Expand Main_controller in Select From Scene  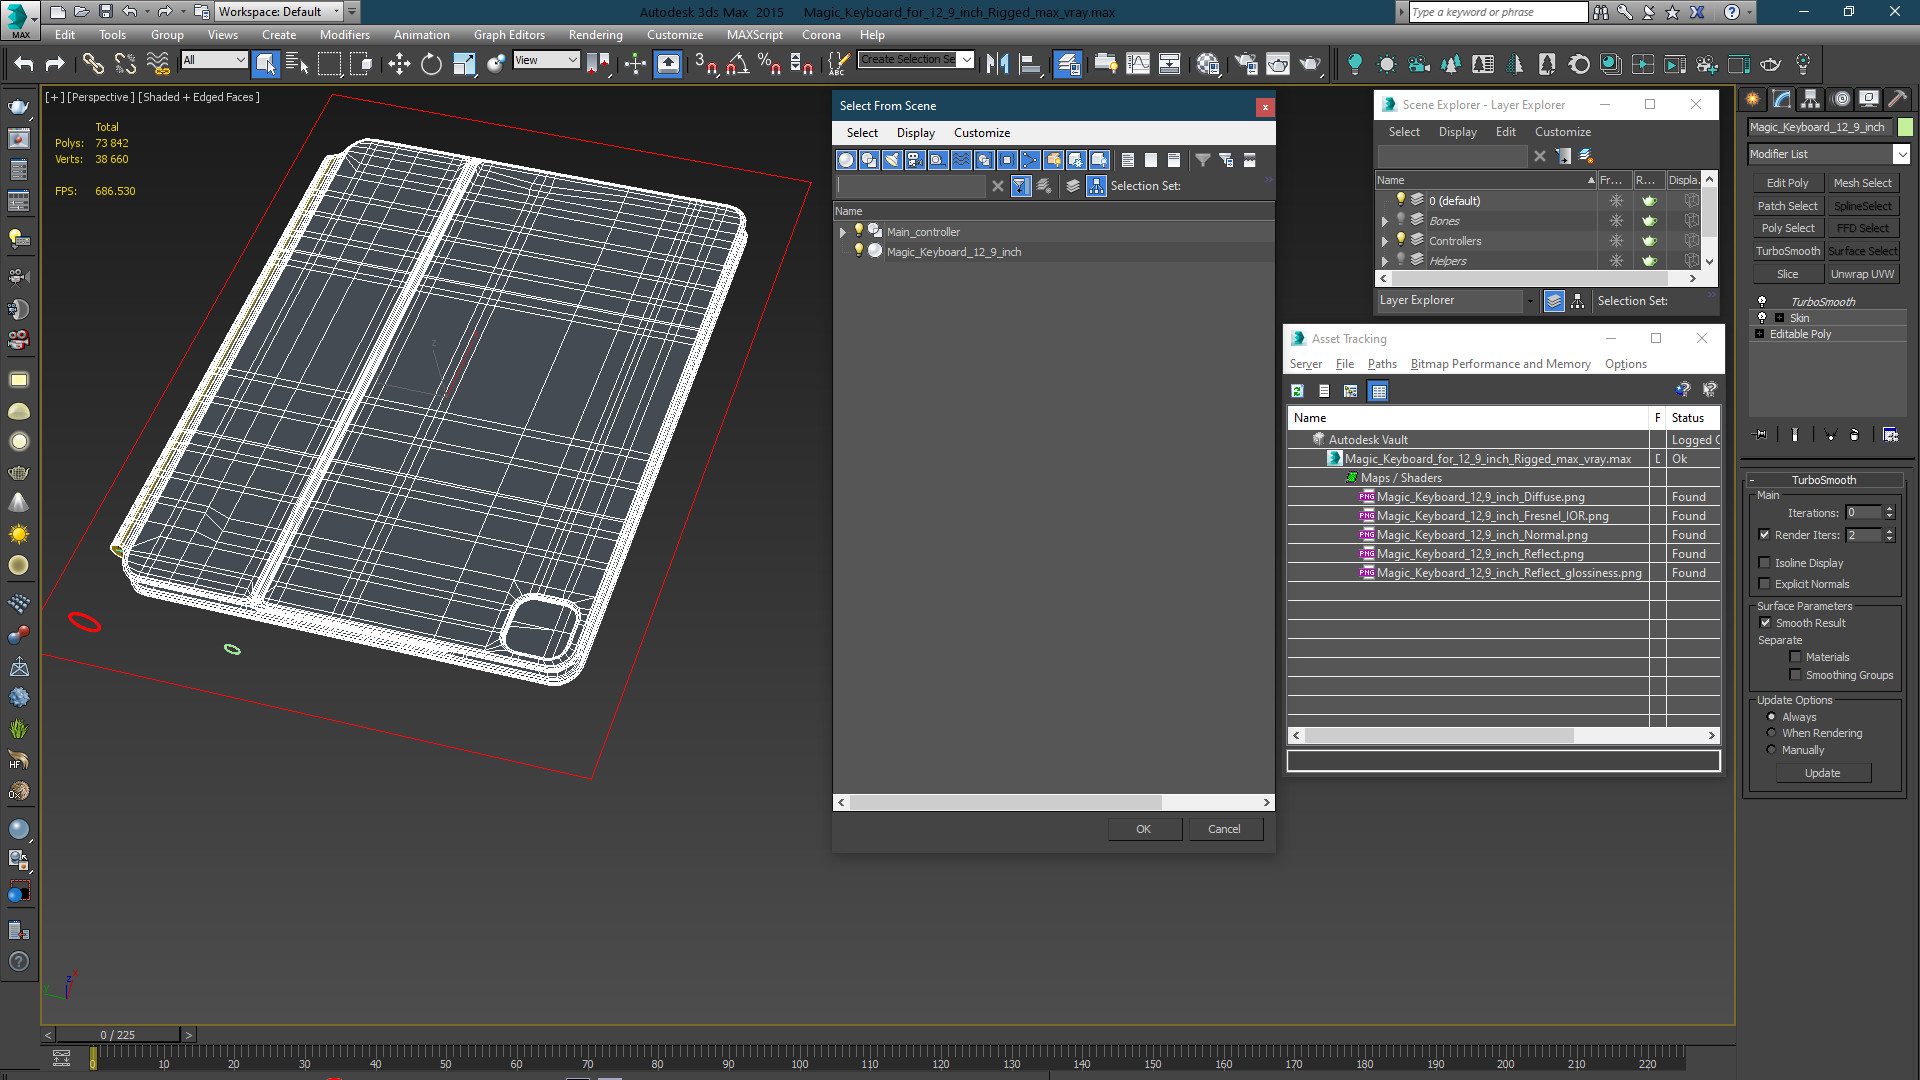(843, 232)
